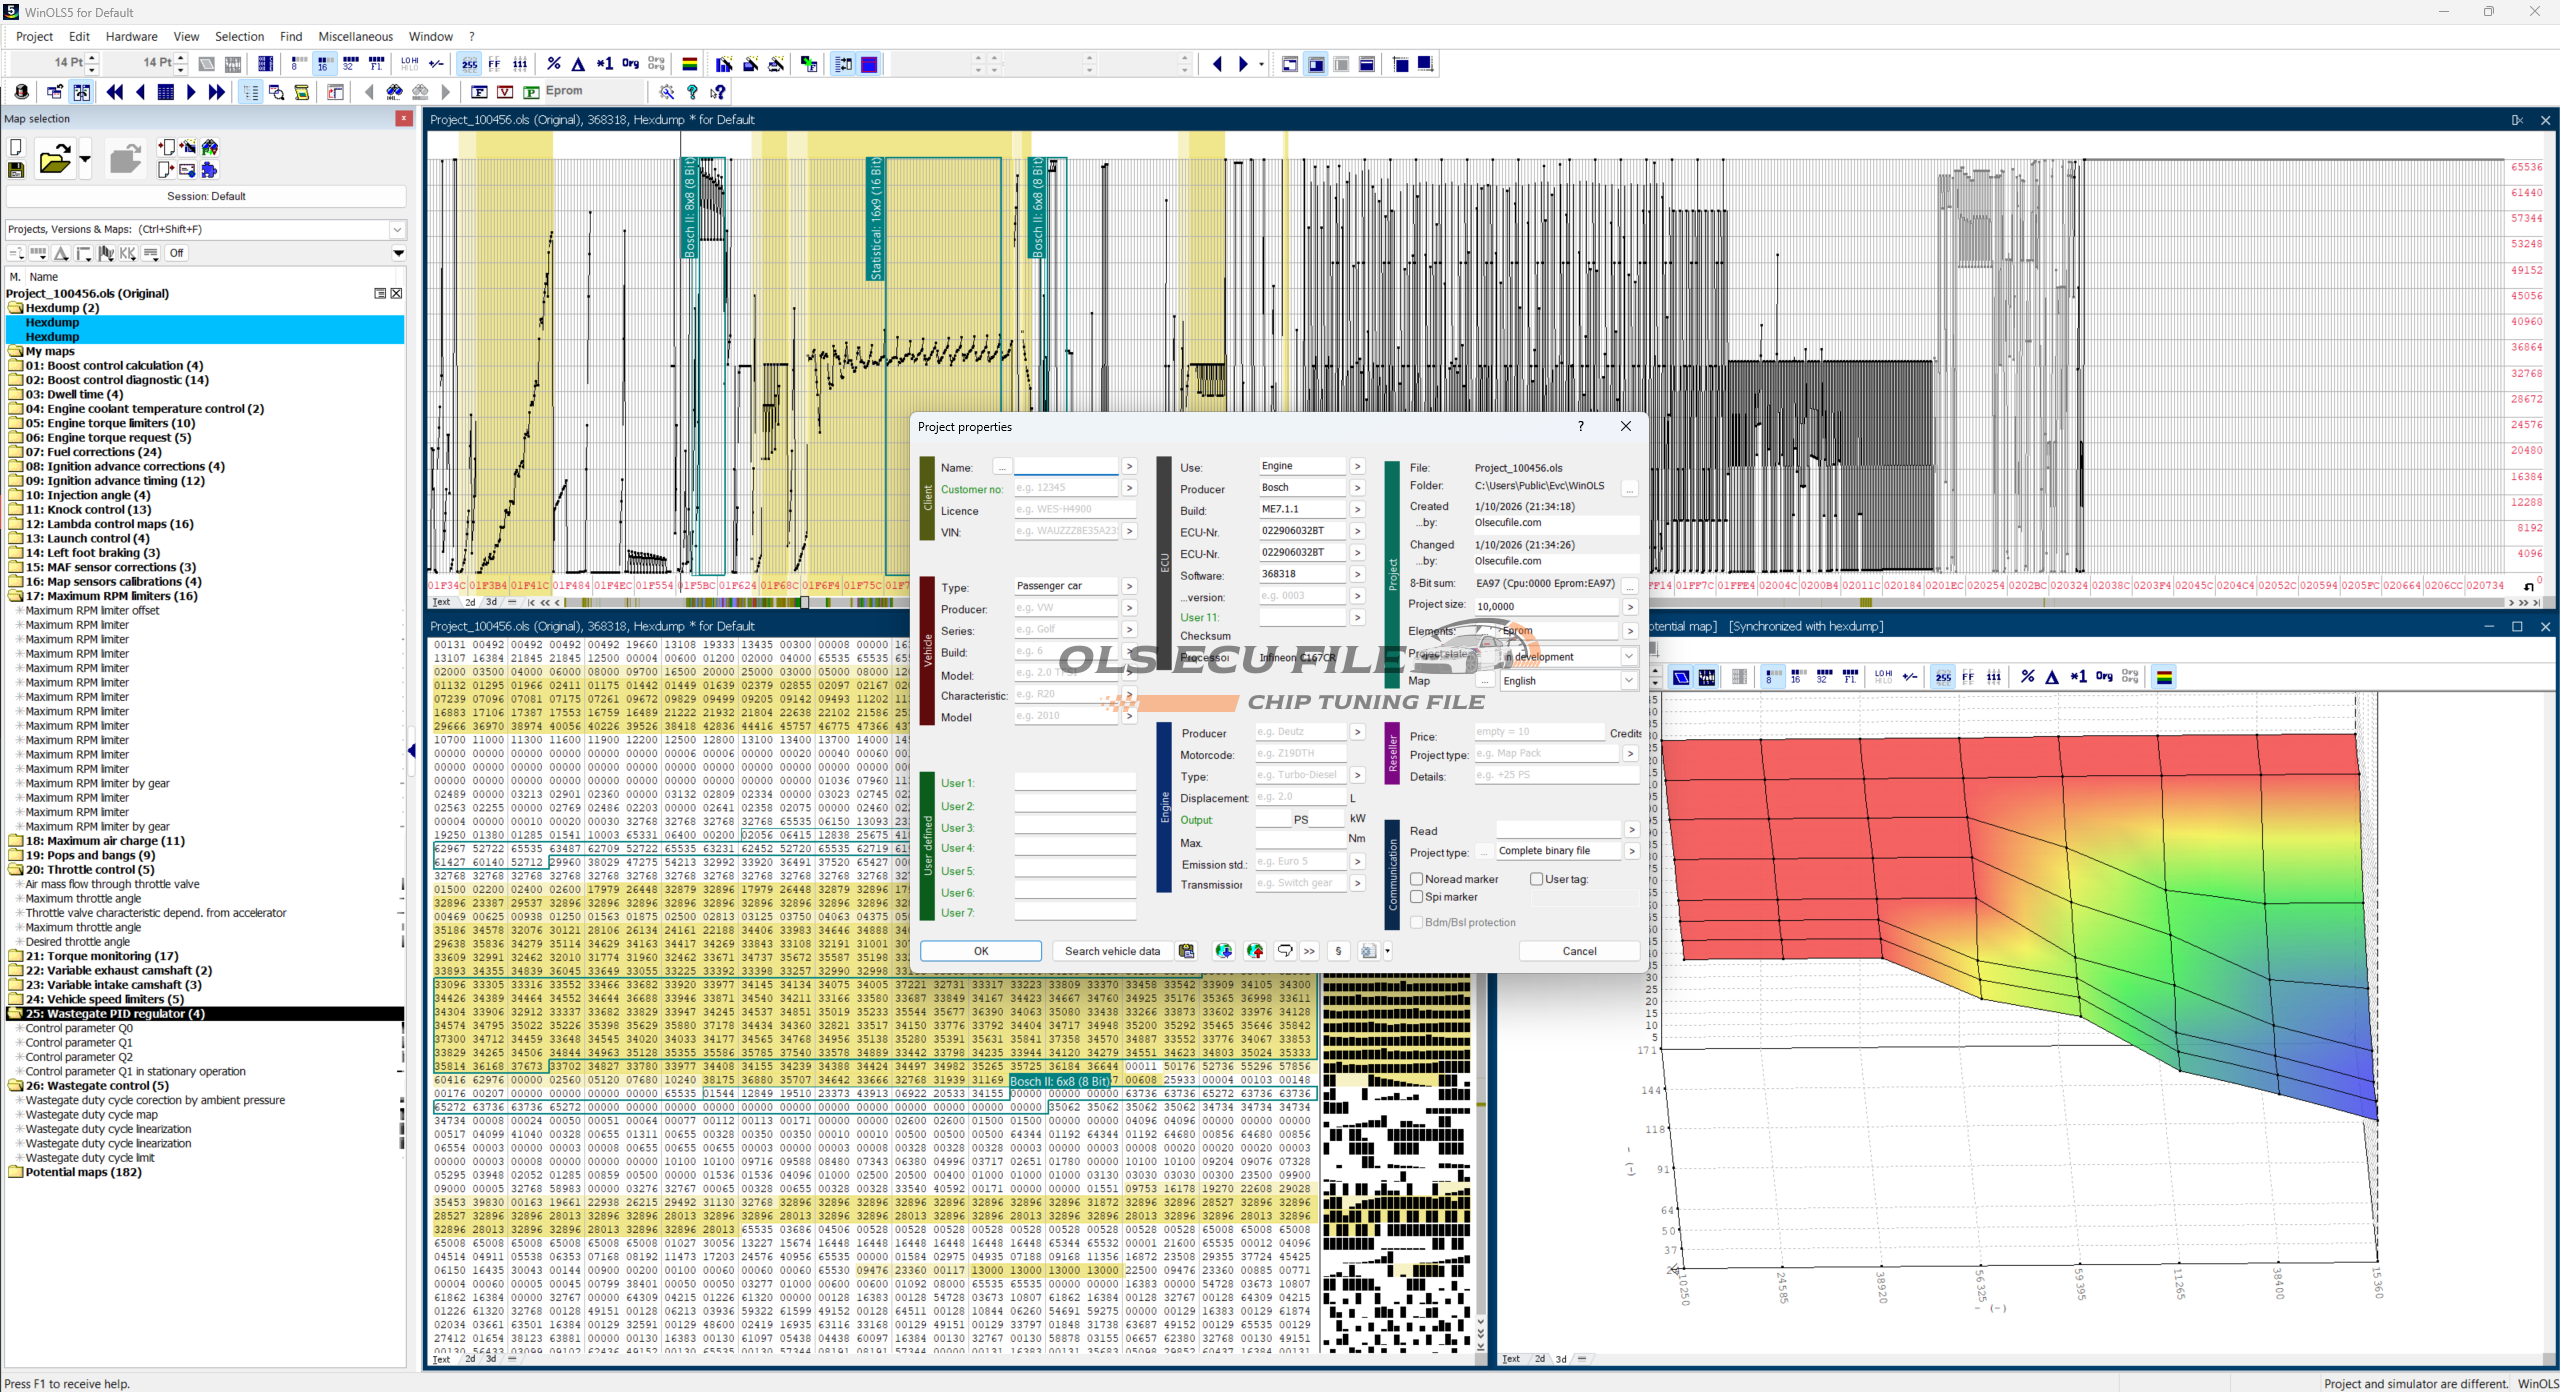Image resolution: width=2560 pixels, height=1392 pixels.
Task: Select the 16-bit display mode icon
Action: click(324, 64)
